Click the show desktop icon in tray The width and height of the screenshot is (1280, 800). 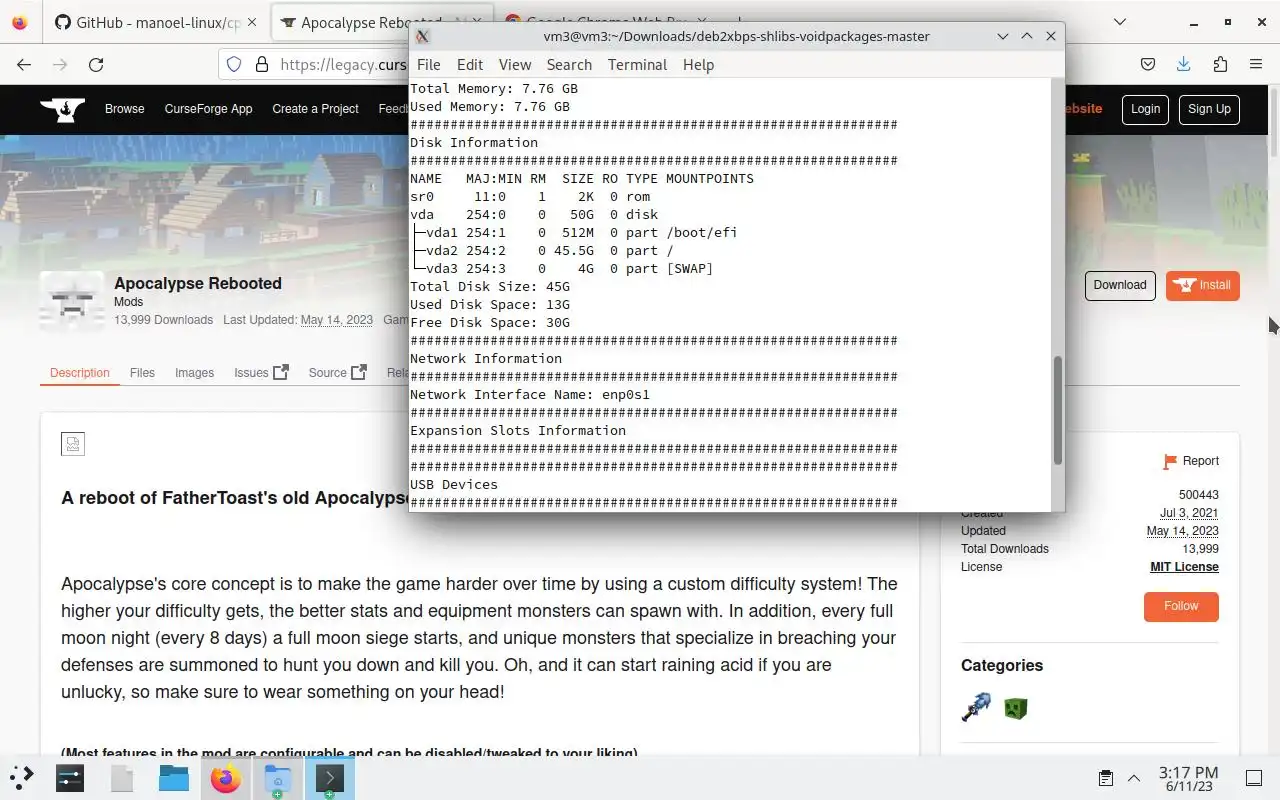pyautogui.click(x=1254, y=778)
